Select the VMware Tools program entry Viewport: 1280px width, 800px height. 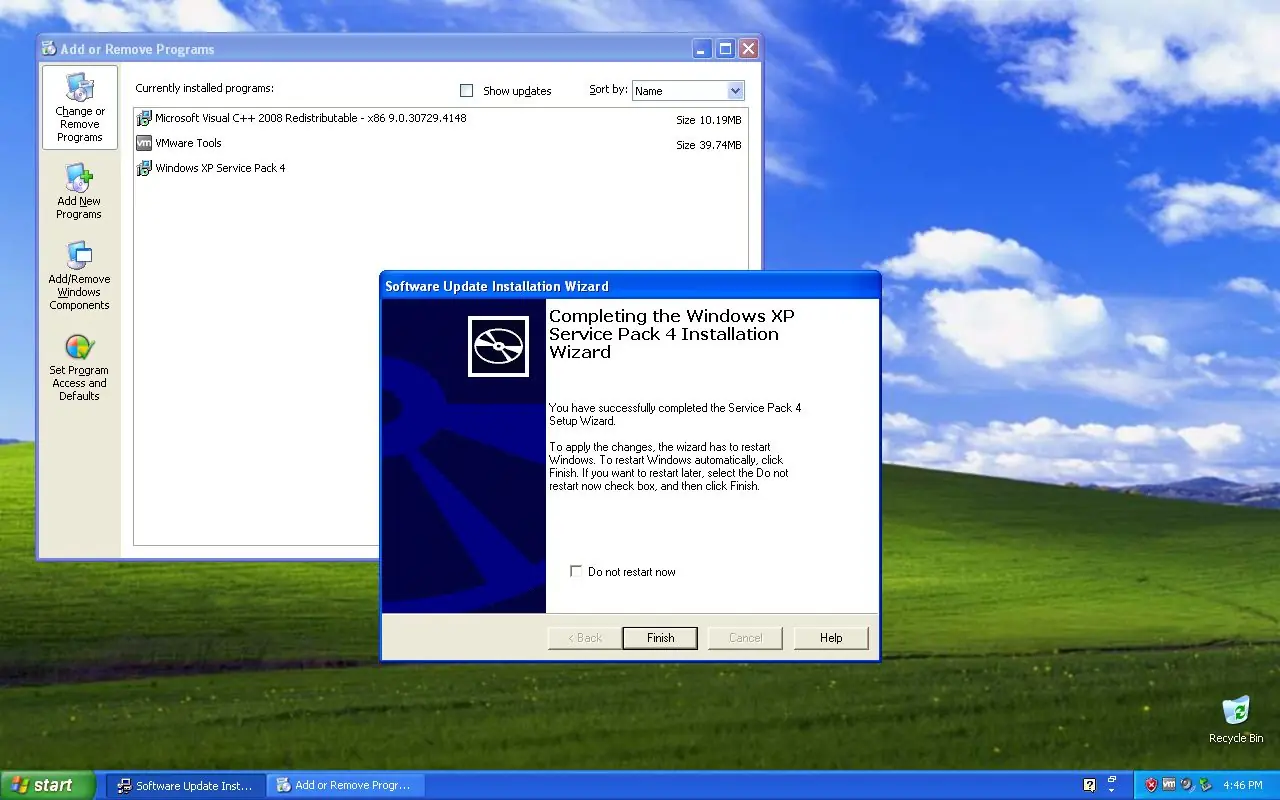(x=440, y=144)
